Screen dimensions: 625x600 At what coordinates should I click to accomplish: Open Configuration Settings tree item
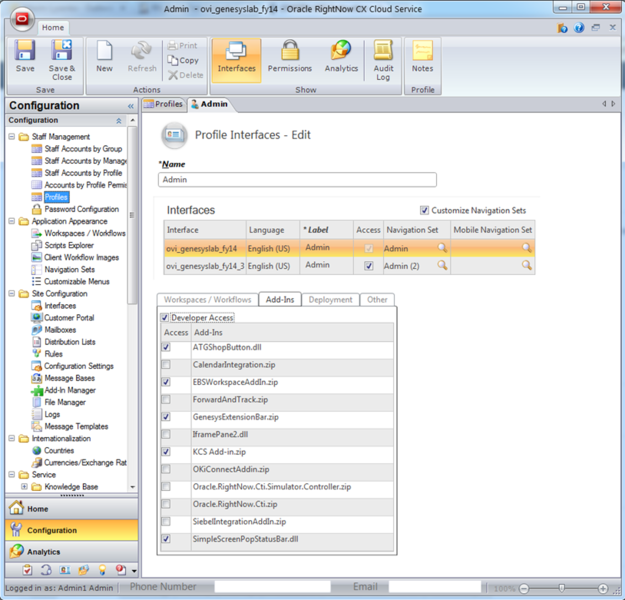(x=73, y=366)
